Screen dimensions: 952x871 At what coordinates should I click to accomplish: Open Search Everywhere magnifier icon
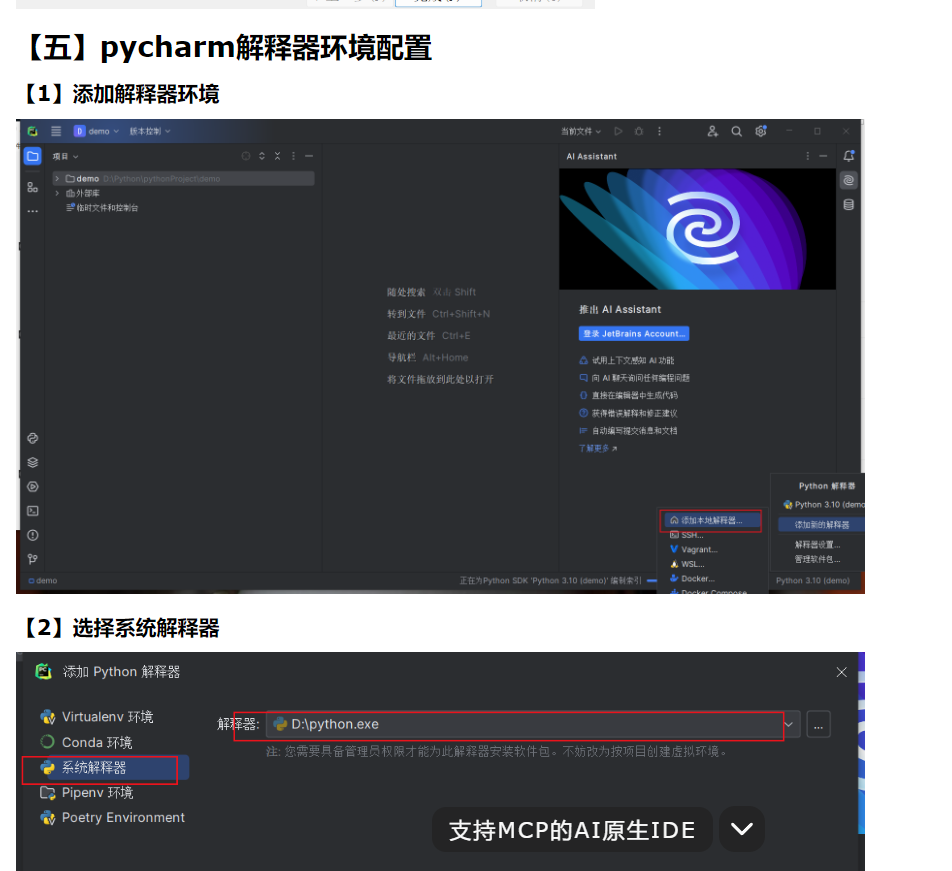pyautogui.click(x=736, y=131)
